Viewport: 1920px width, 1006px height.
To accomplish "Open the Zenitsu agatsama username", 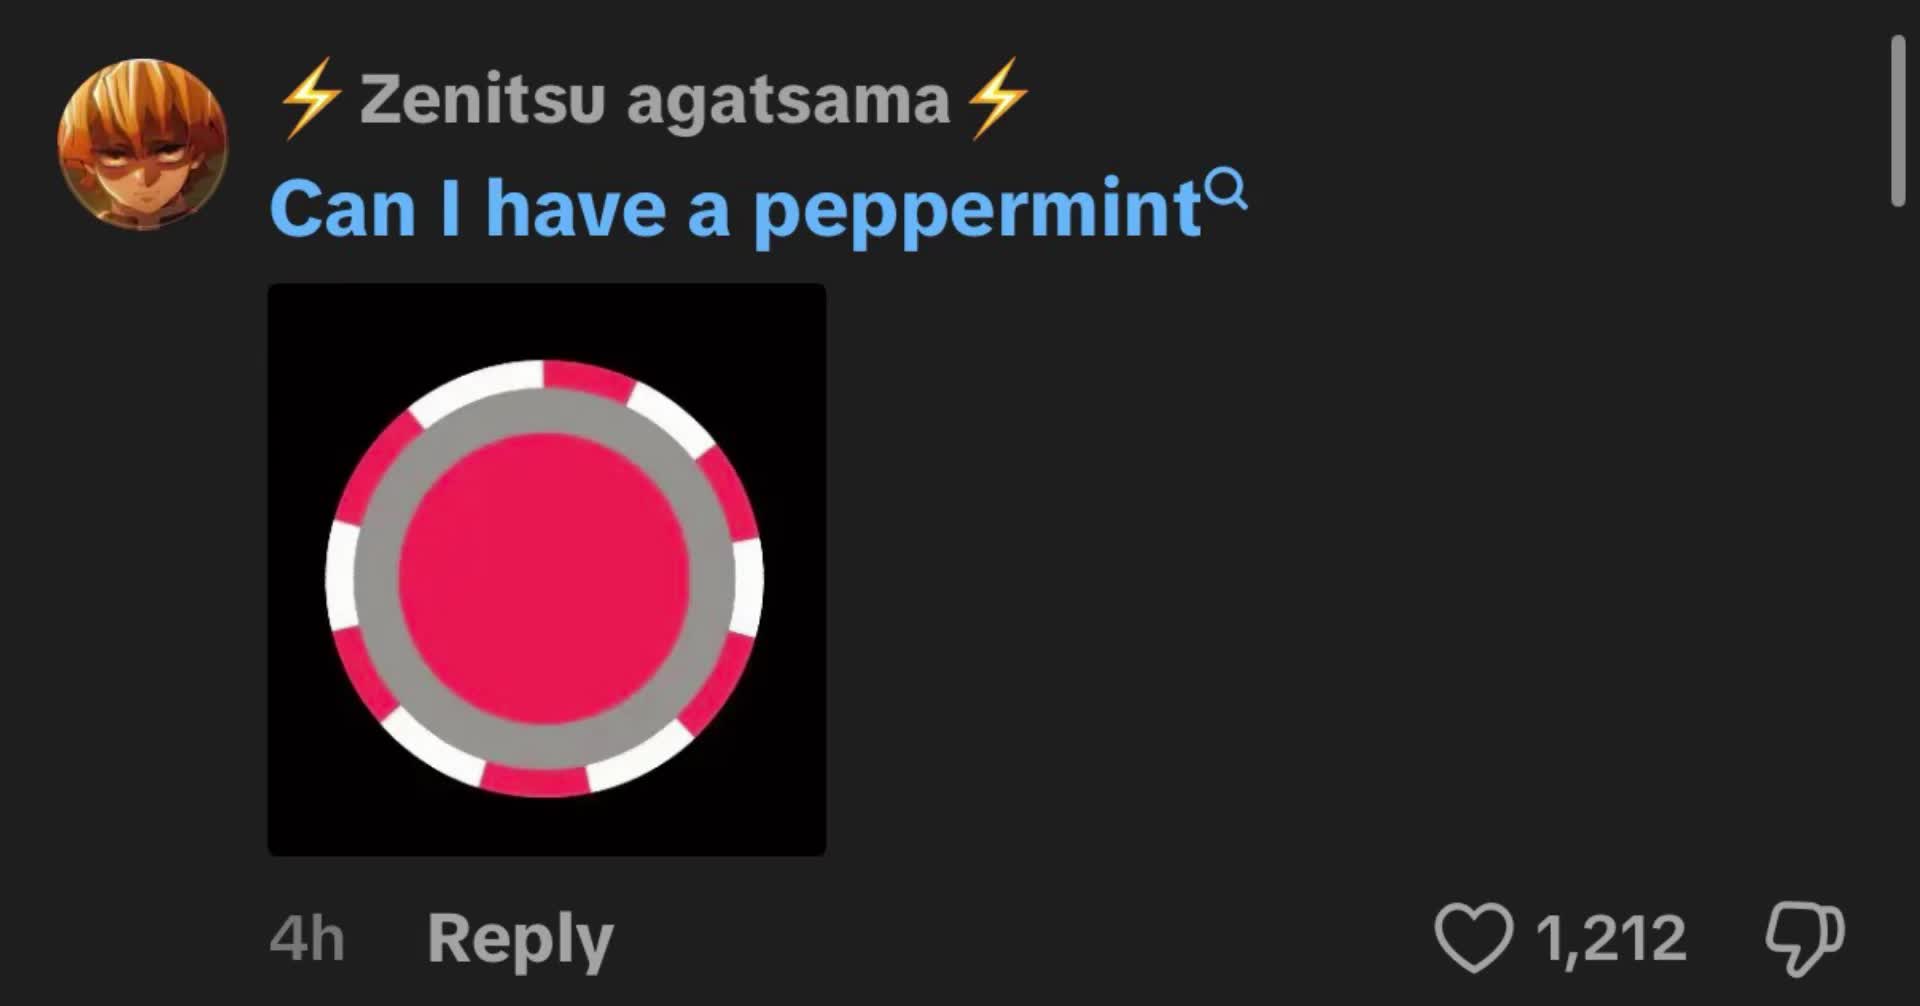I will 654,99.
